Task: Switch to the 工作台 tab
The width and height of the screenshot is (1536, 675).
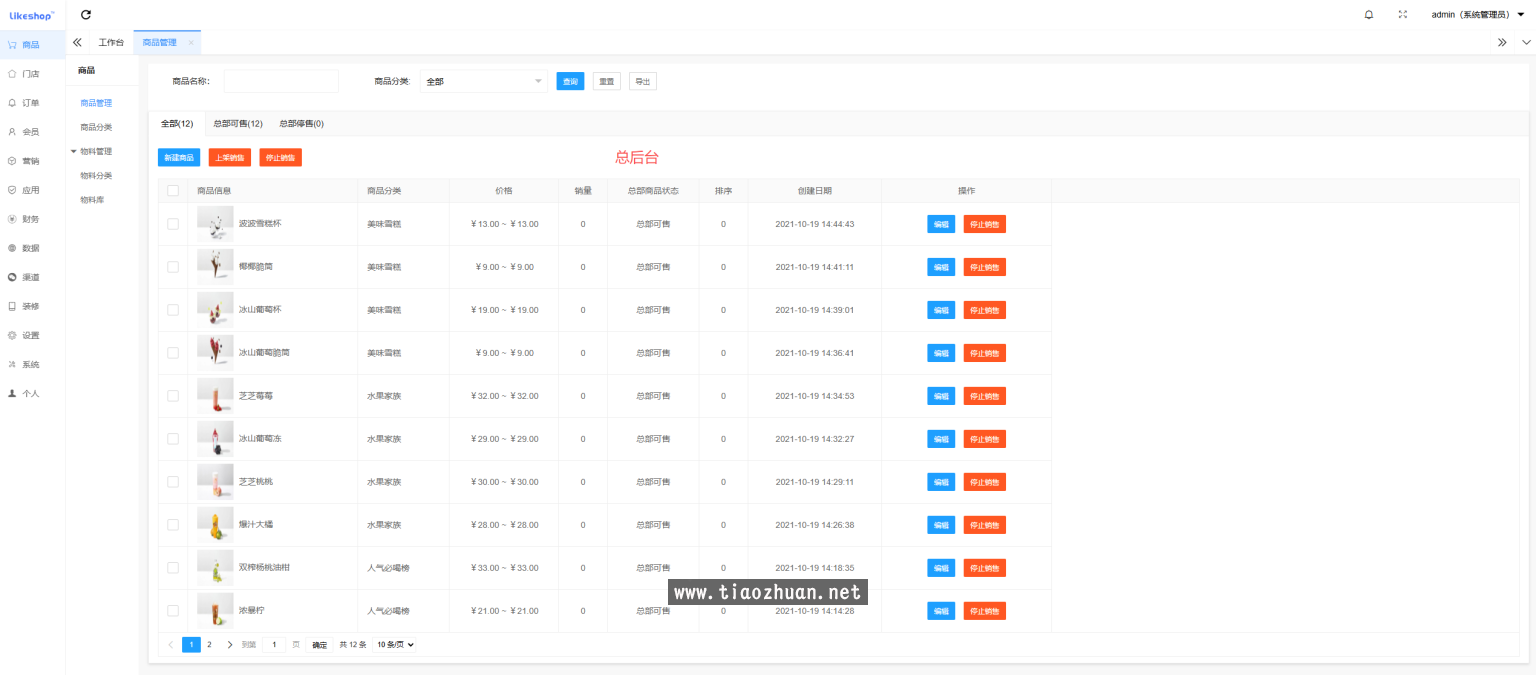Action: [111, 42]
